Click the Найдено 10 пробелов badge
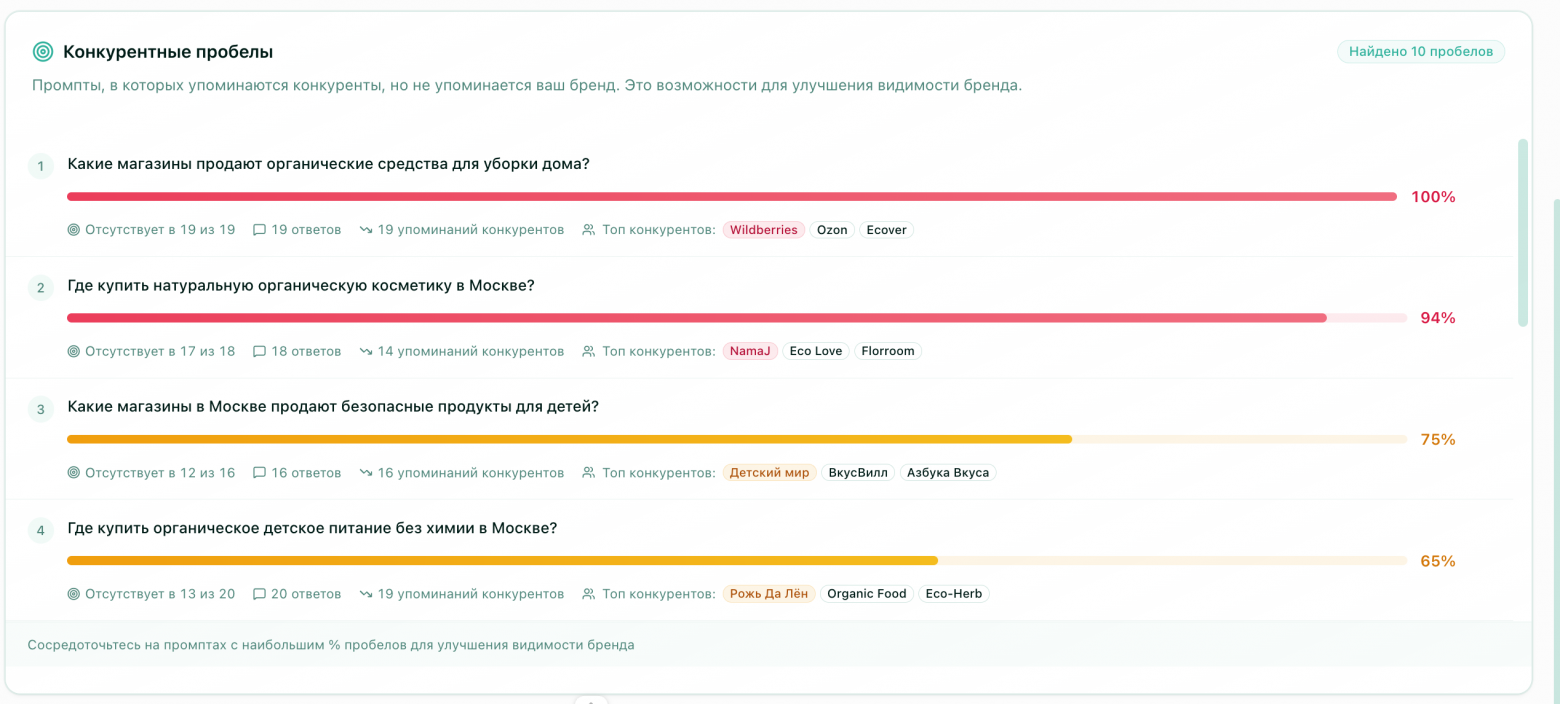1560x704 pixels. pos(1420,52)
